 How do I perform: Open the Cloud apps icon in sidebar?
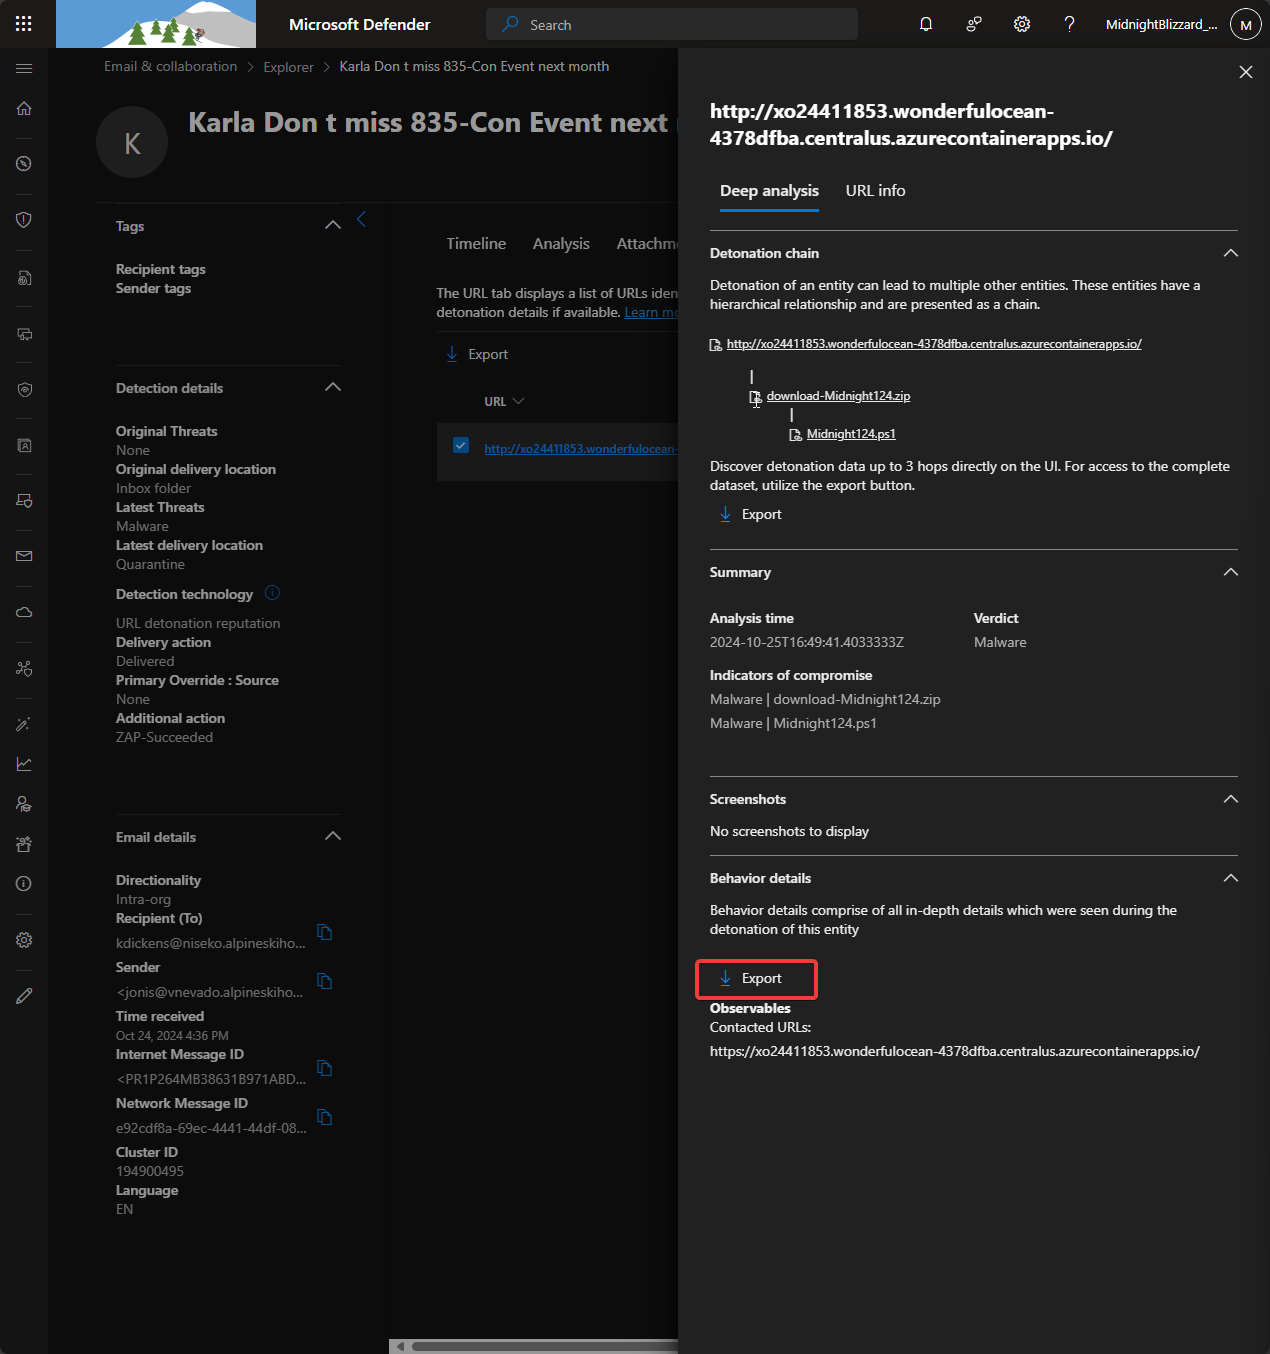coord(24,612)
